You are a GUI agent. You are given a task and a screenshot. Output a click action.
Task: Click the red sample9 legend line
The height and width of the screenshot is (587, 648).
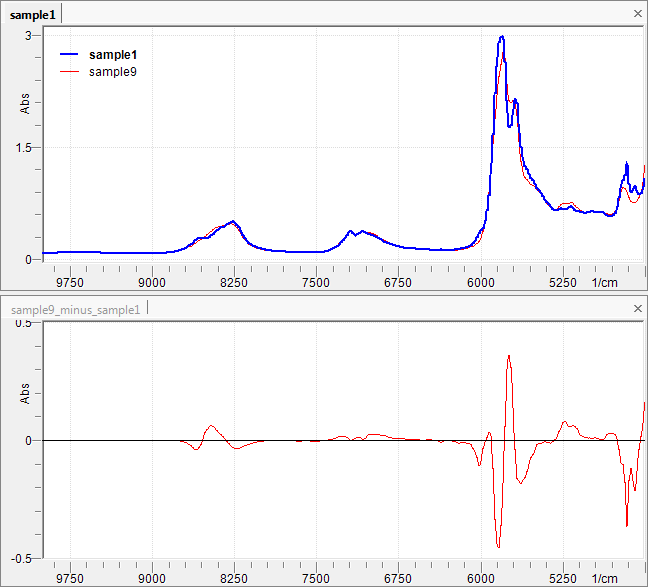69,72
